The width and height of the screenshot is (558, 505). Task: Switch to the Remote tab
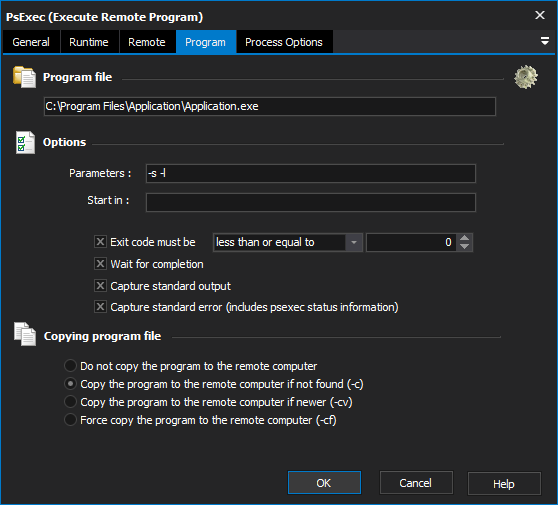[x=147, y=42]
